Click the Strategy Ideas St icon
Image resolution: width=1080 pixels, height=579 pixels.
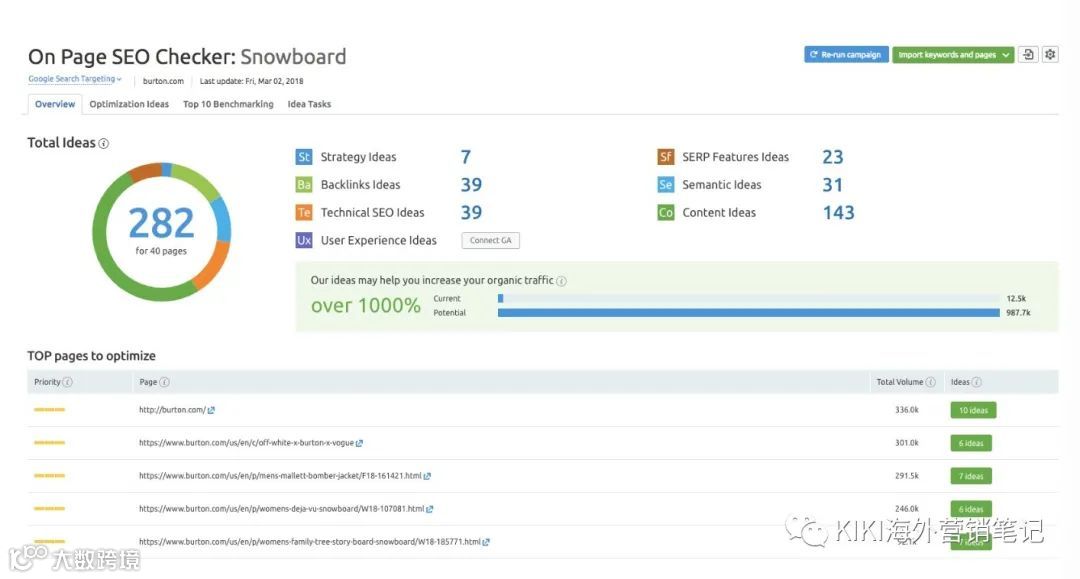click(x=304, y=157)
